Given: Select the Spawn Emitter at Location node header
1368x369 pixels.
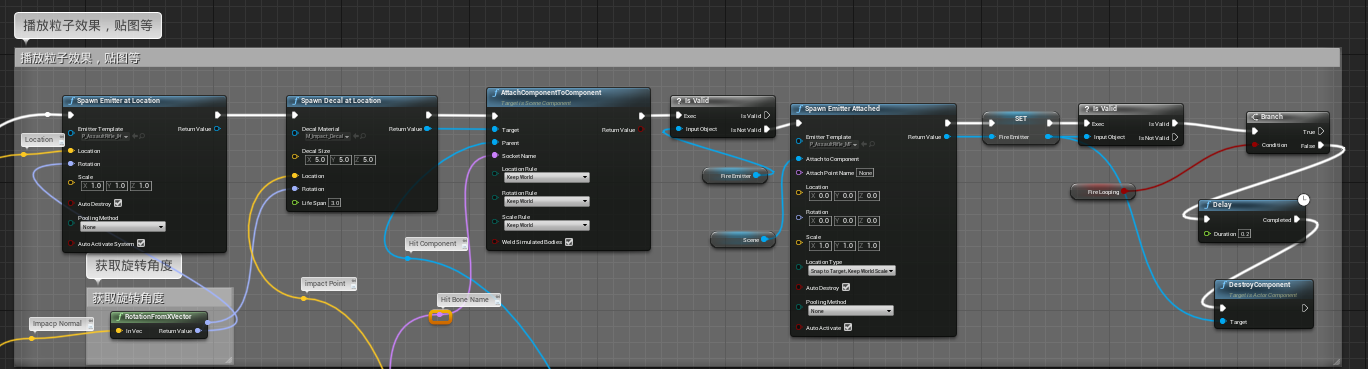Looking at the screenshot, I should click(x=144, y=101).
